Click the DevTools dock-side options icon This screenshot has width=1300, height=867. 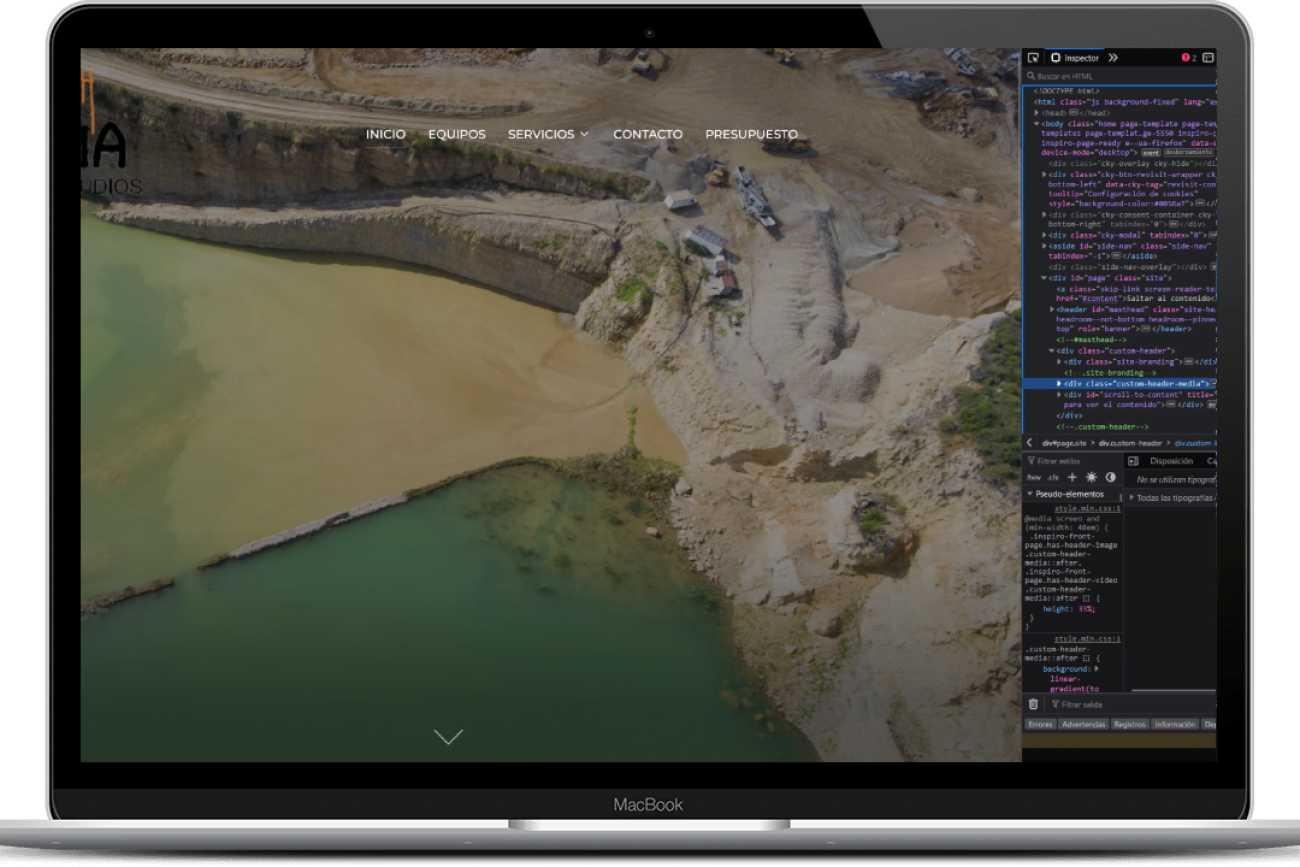(1208, 58)
